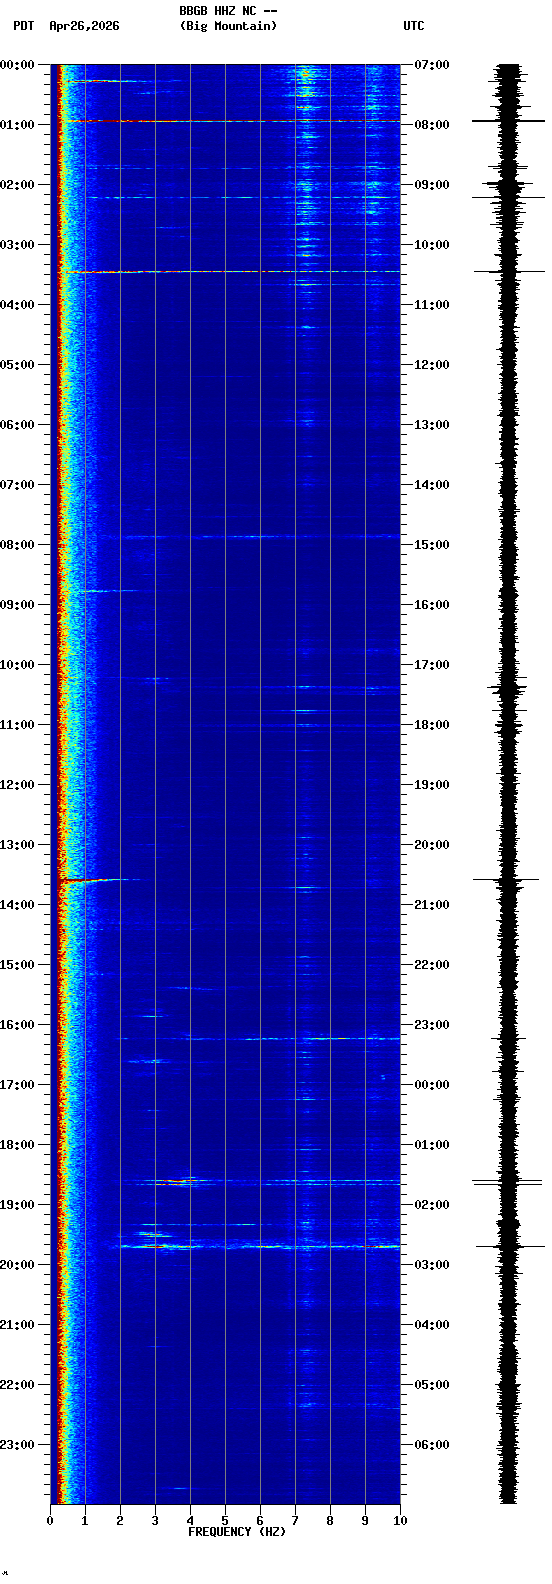Click the 11:00 UTC time label
552x1584 pixels.
click(x=432, y=305)
